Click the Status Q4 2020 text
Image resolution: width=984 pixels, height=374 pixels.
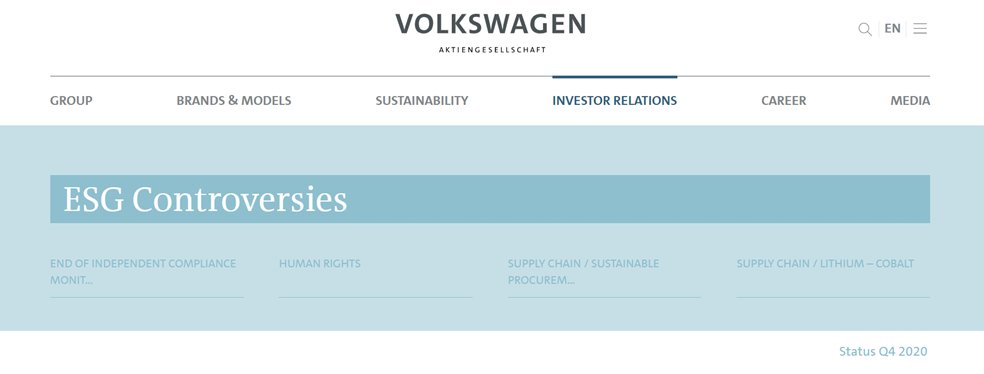883,351
